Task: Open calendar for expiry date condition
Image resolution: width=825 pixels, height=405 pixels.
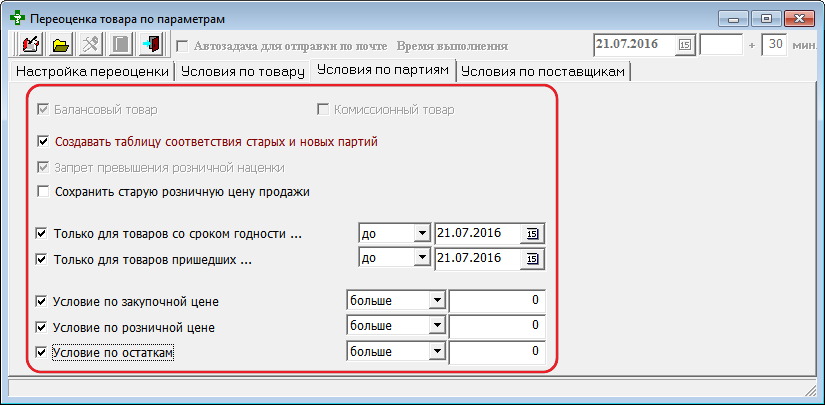Action: tap(532, 234)
